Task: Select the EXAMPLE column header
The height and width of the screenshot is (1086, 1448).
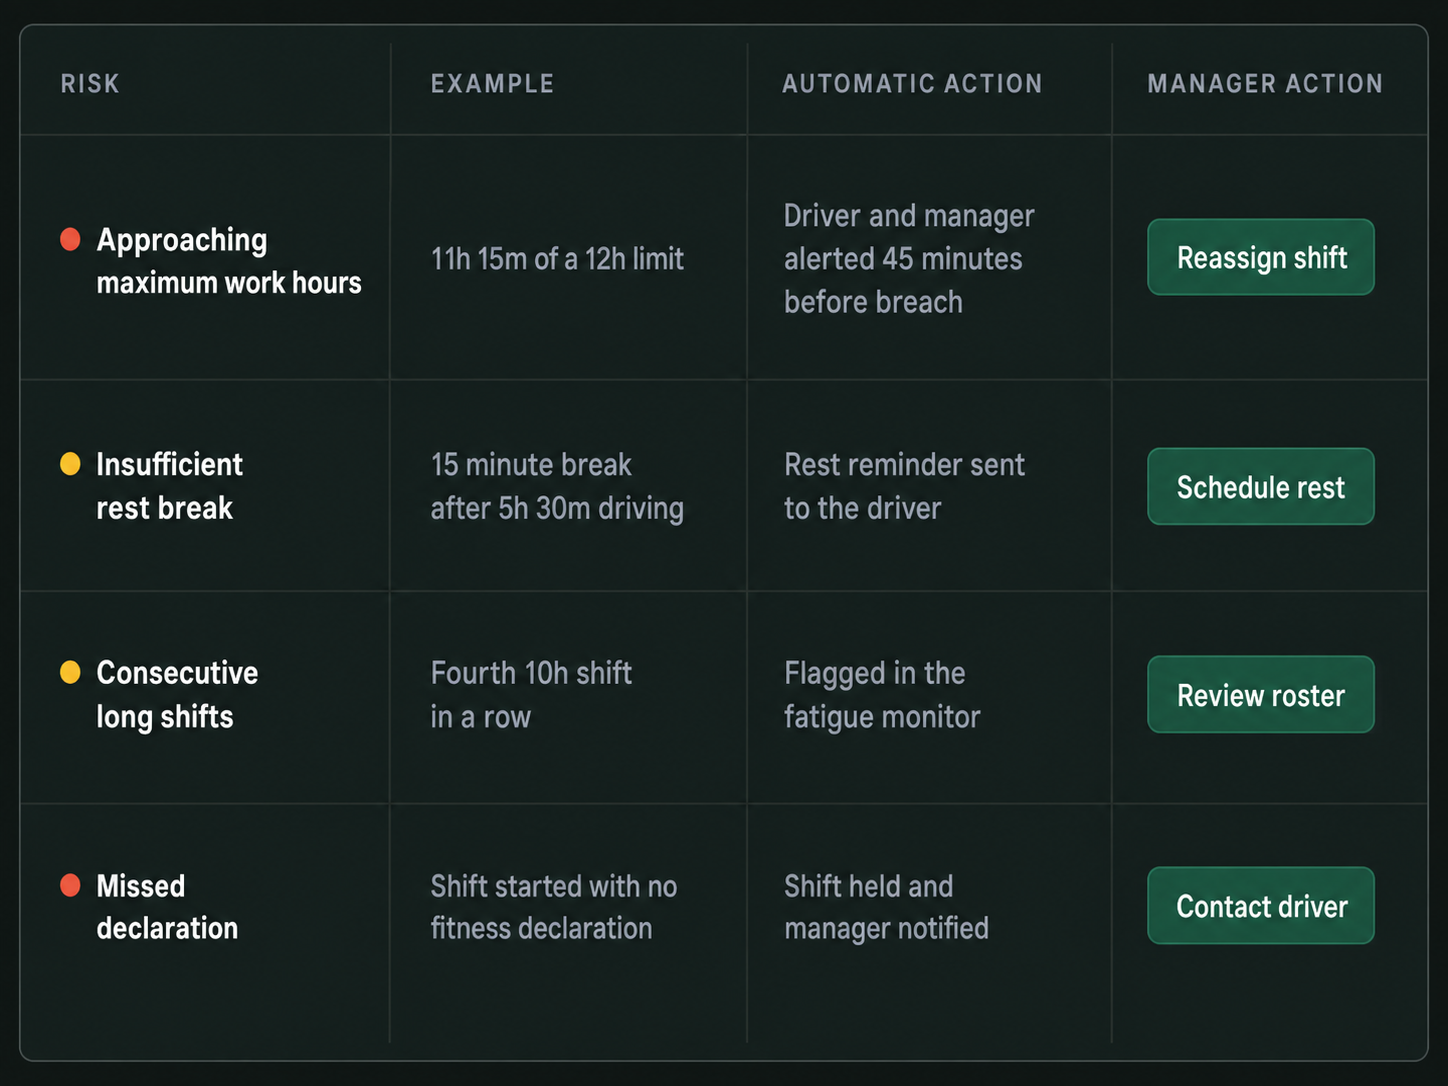Action: [492, 84]
